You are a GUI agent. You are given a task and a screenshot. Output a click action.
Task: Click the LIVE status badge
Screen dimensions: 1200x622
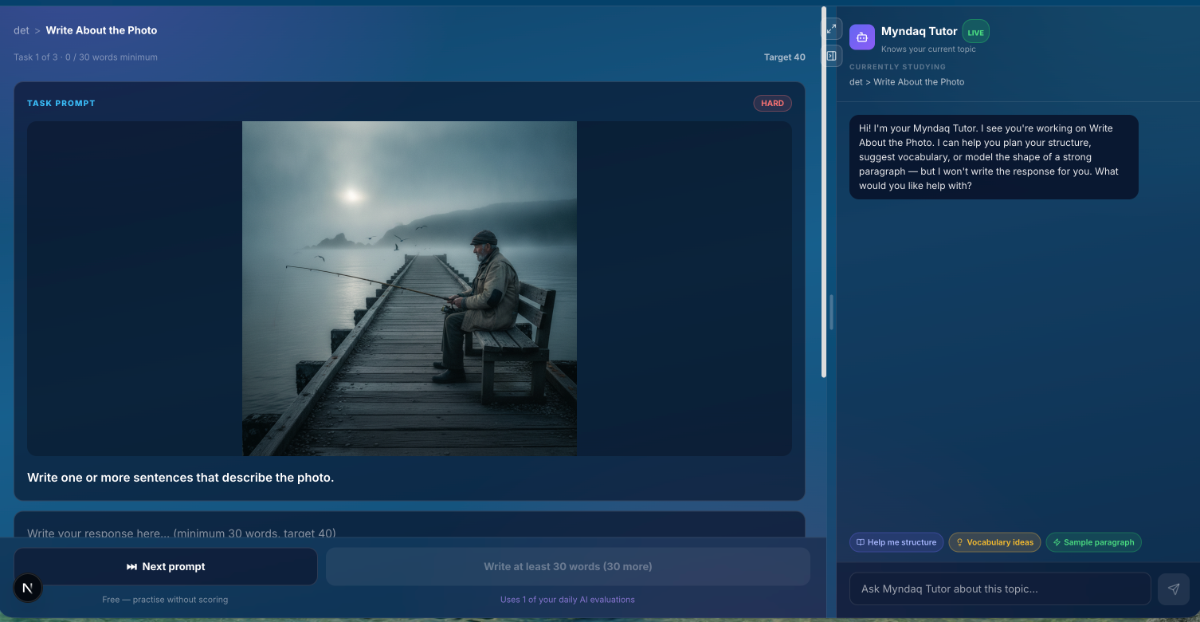point(975,32)
